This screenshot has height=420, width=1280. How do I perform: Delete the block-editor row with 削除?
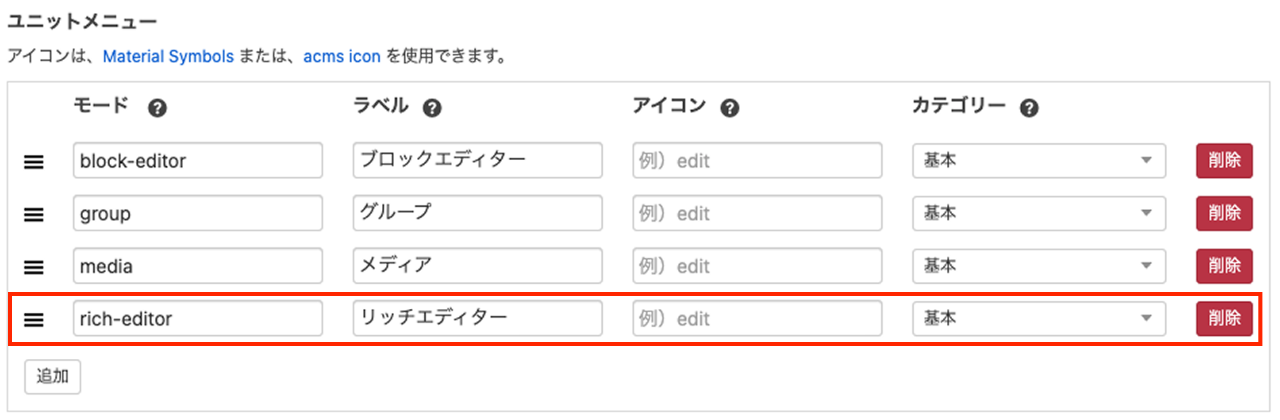[x=1224, y=160]
